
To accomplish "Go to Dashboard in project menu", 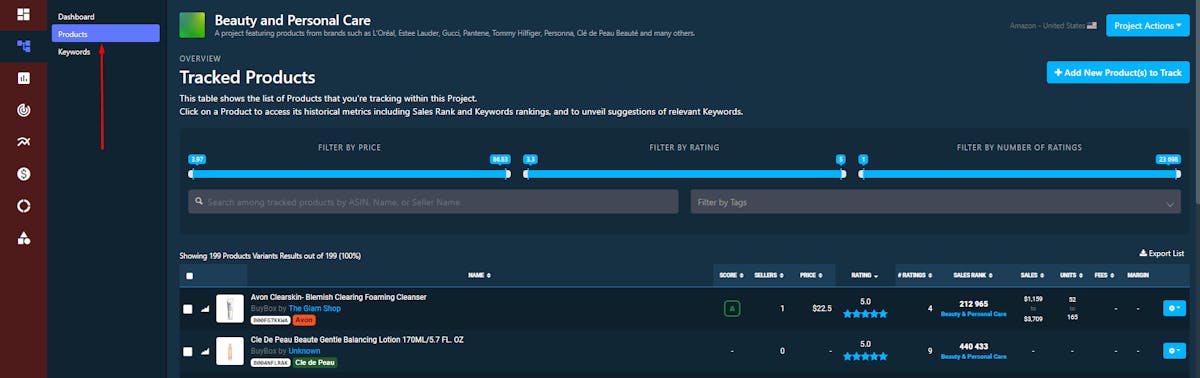I will (77, 17).
